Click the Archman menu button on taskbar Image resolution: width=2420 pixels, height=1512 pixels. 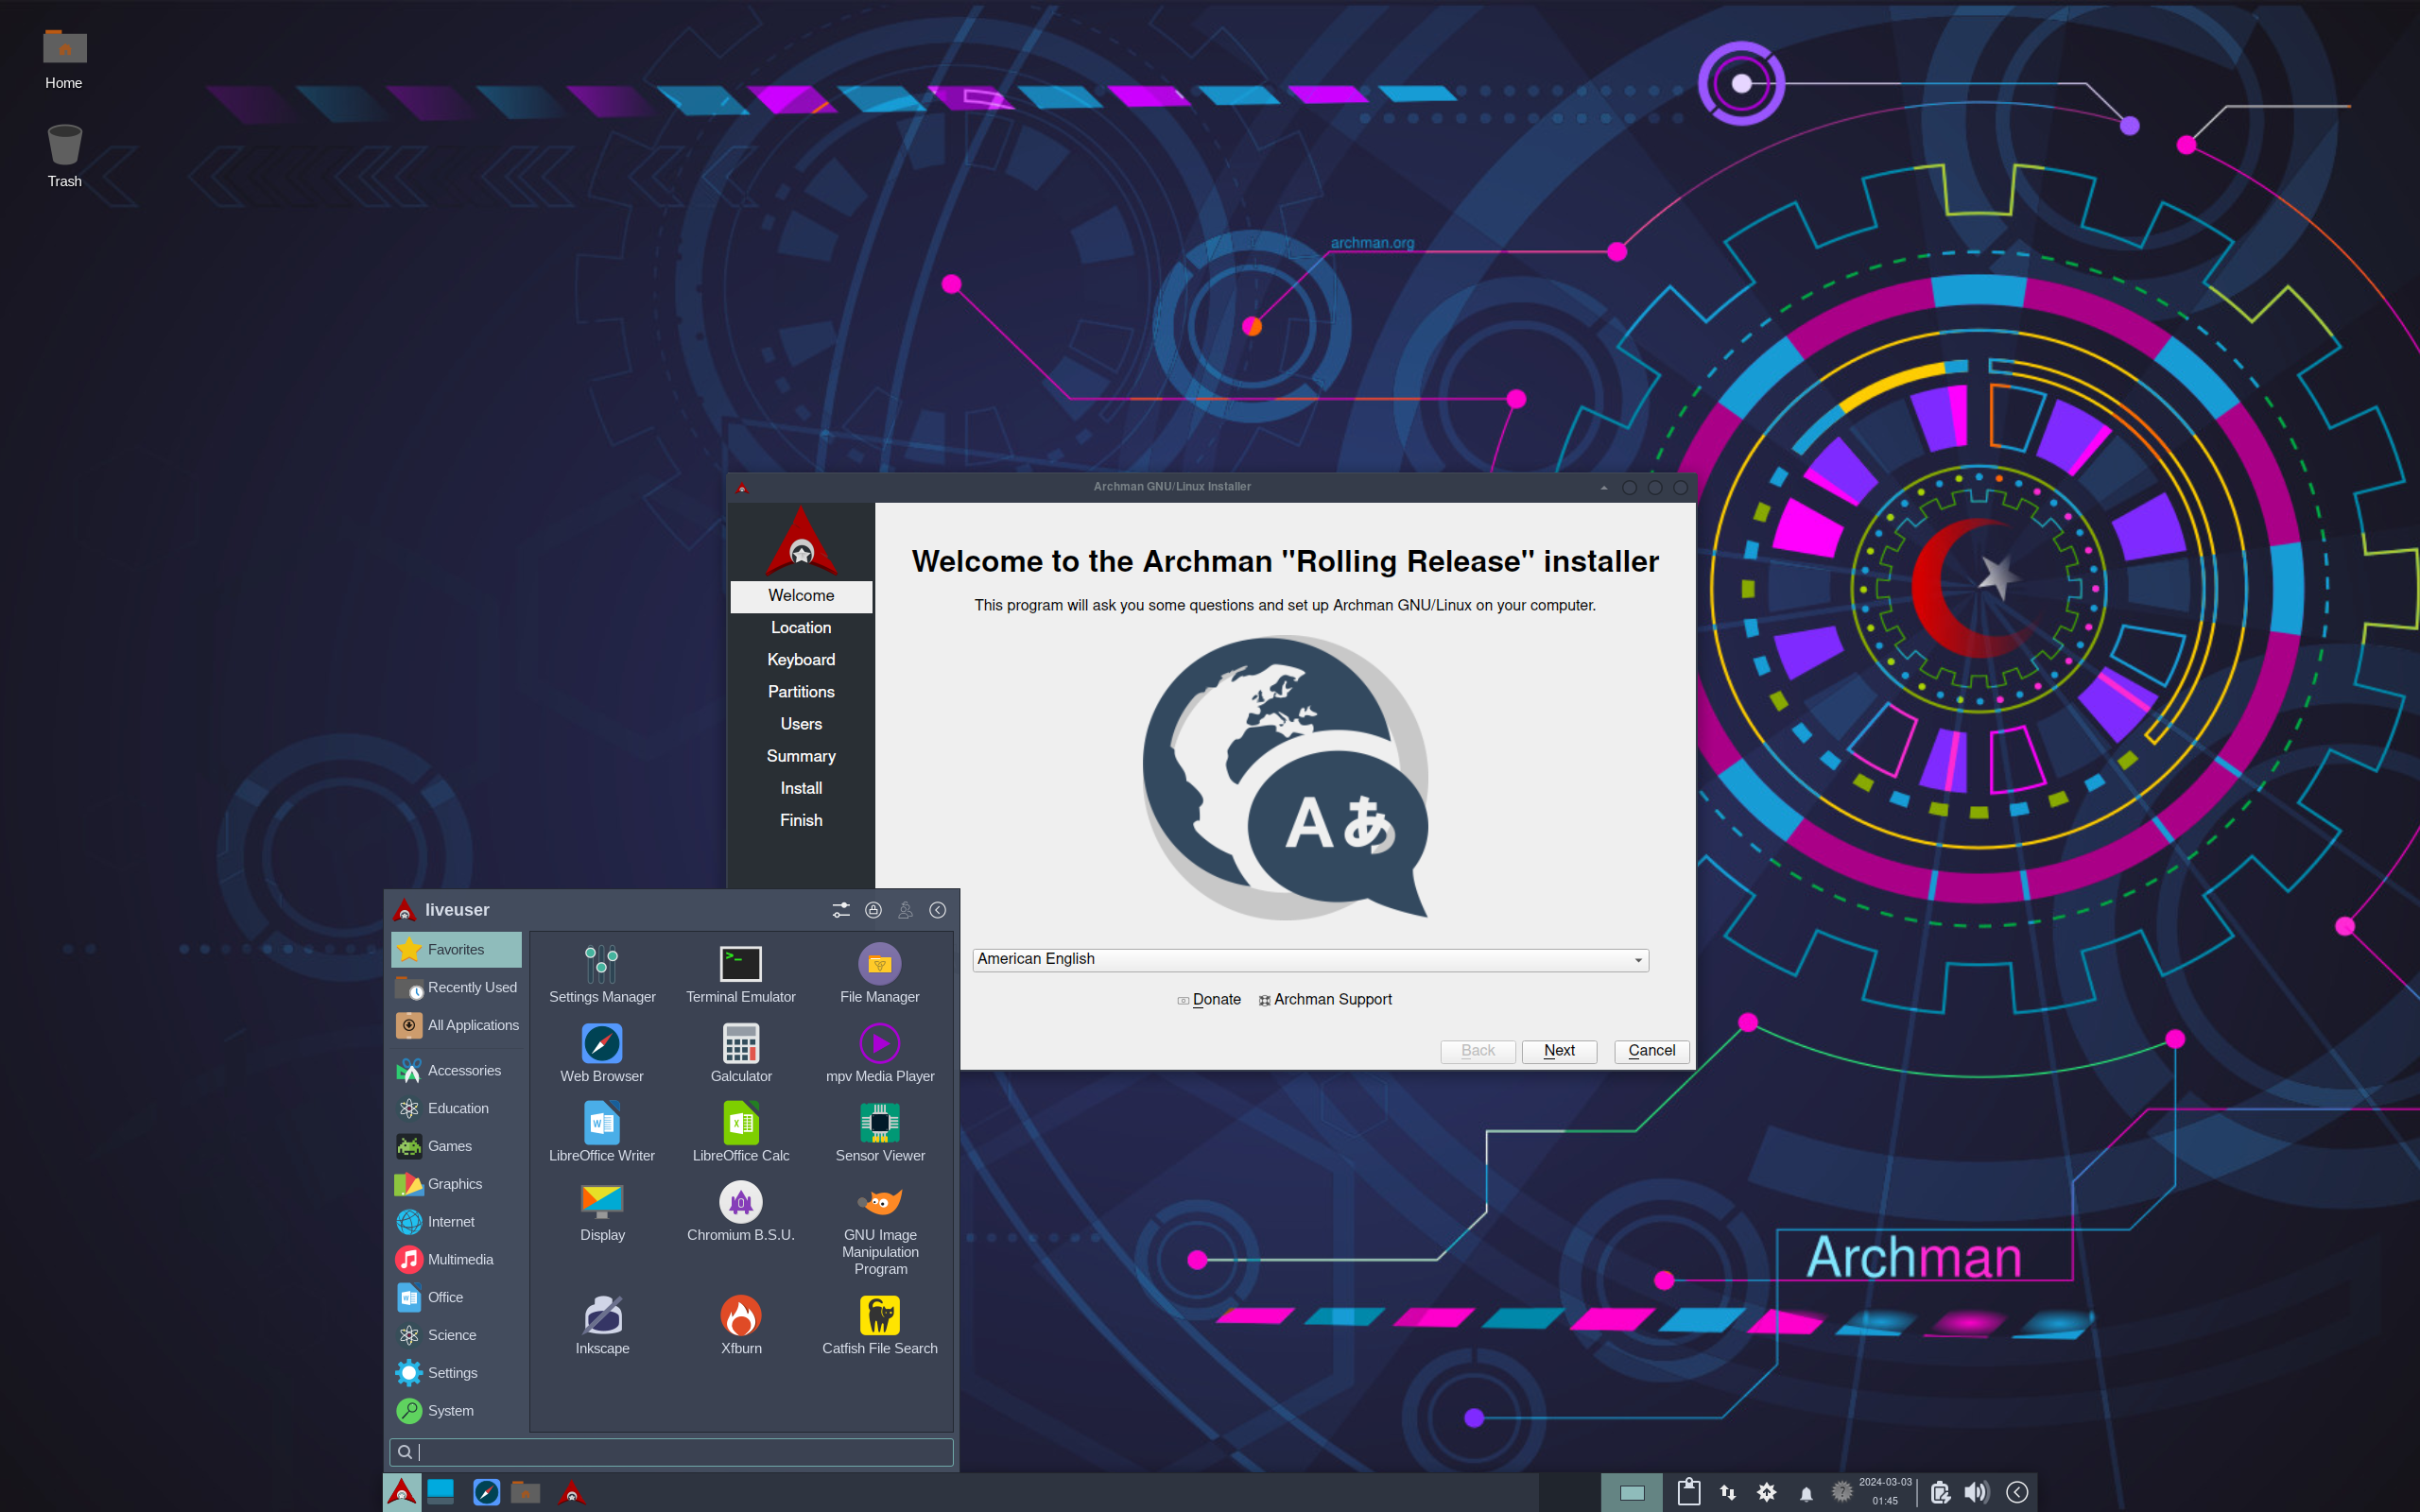(401, 1492)
